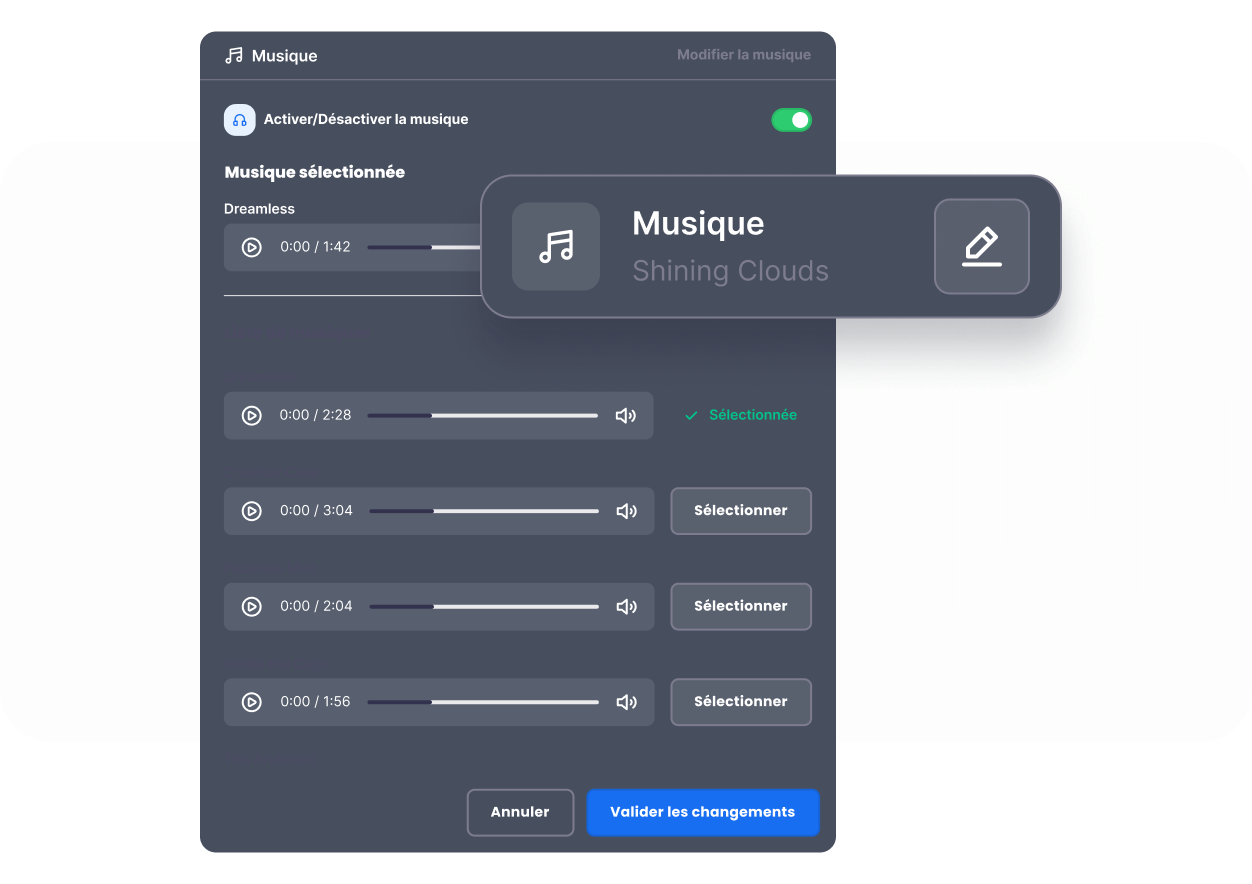Click Sélectionner for the 3:04 track
This screenshot has width=1252, height=884.
(741, 511)
